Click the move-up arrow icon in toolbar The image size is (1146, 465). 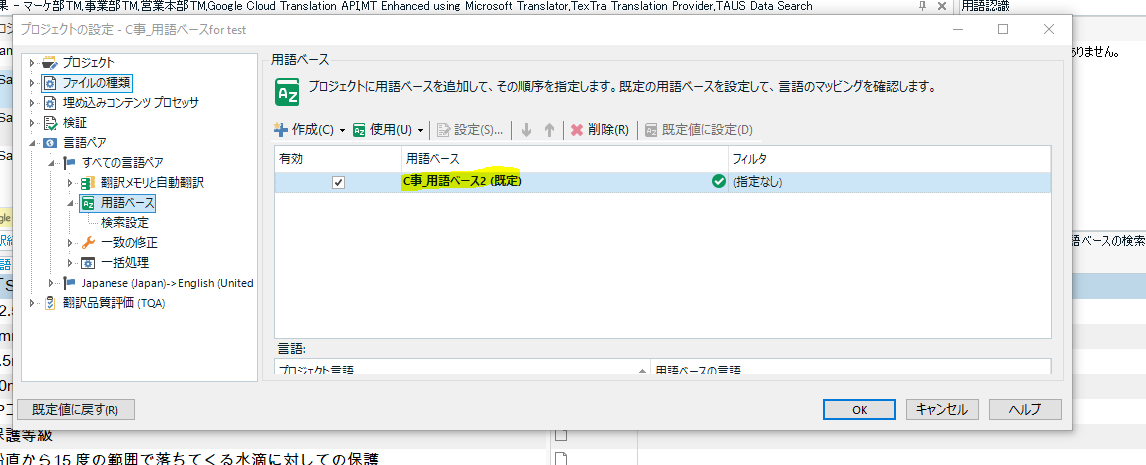[548, 130]
